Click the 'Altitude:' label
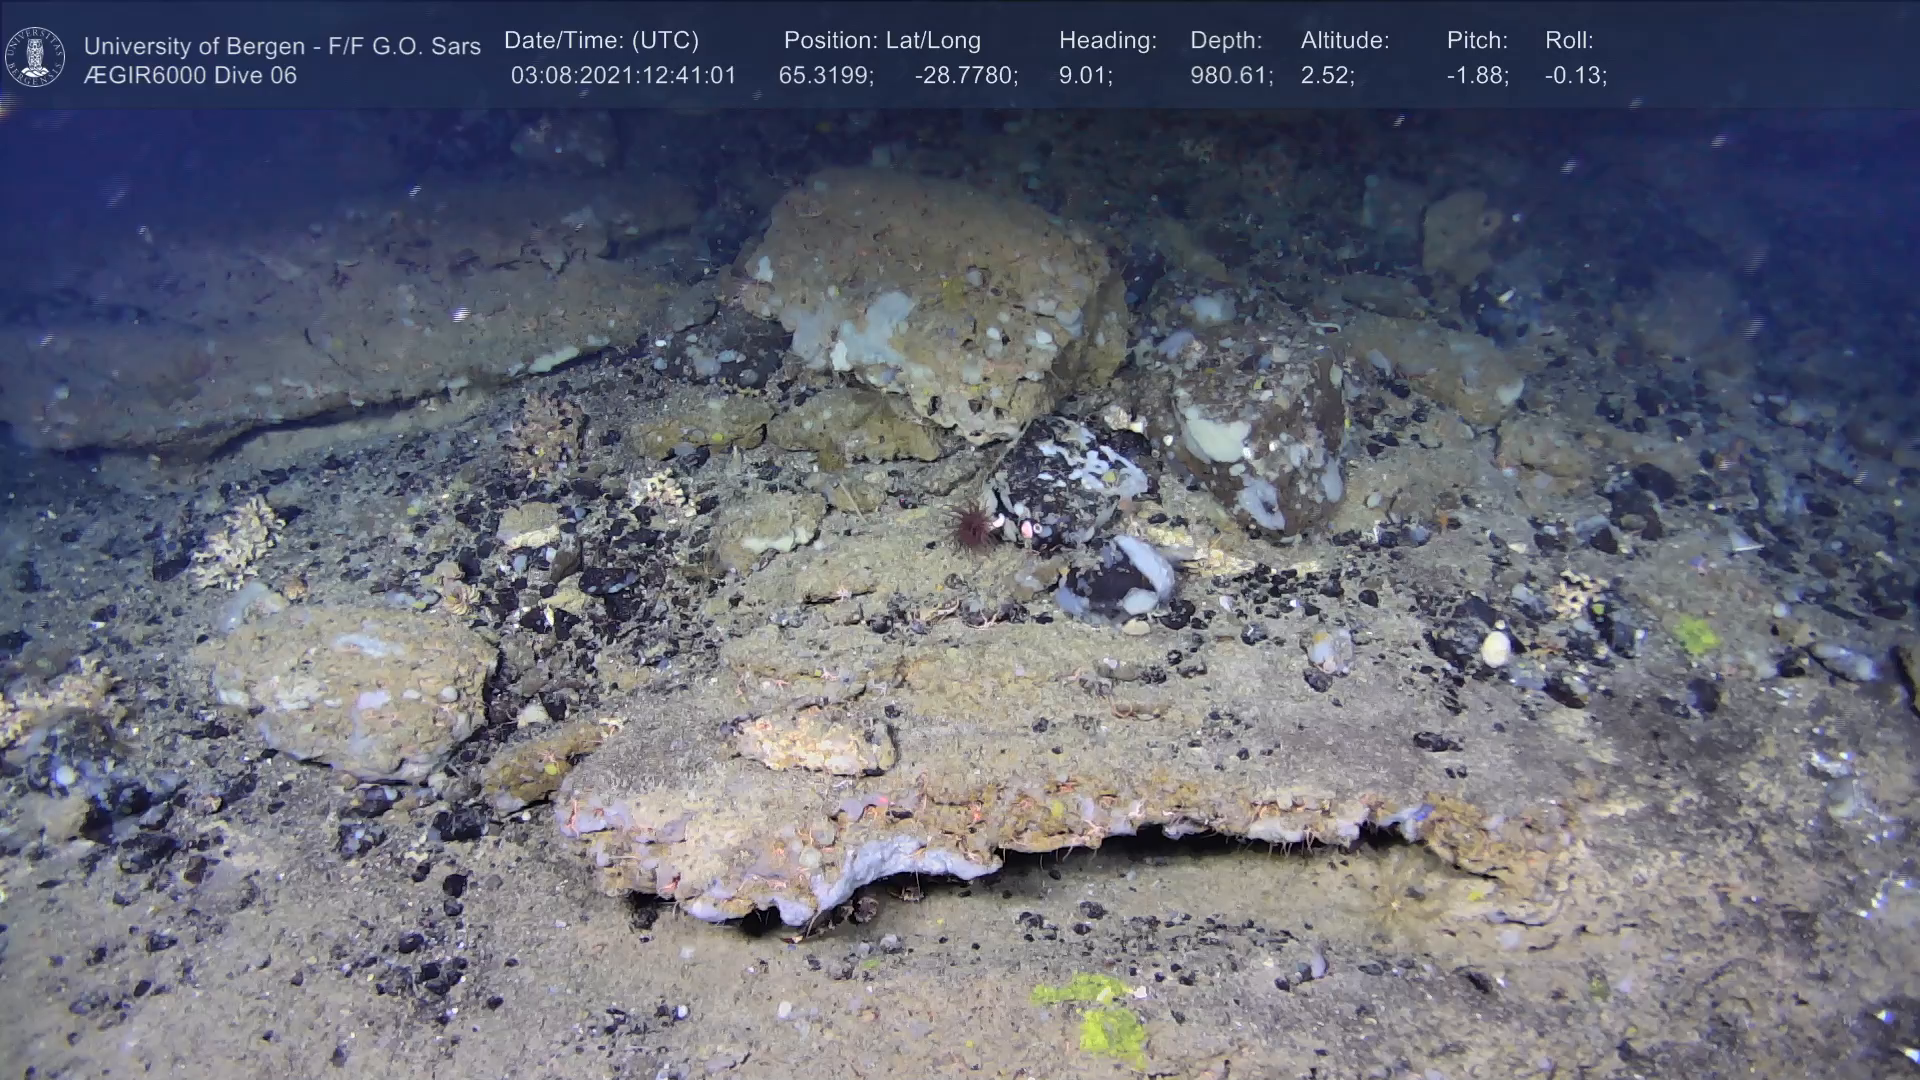1920x1080 pixels. pos(1344,41)
